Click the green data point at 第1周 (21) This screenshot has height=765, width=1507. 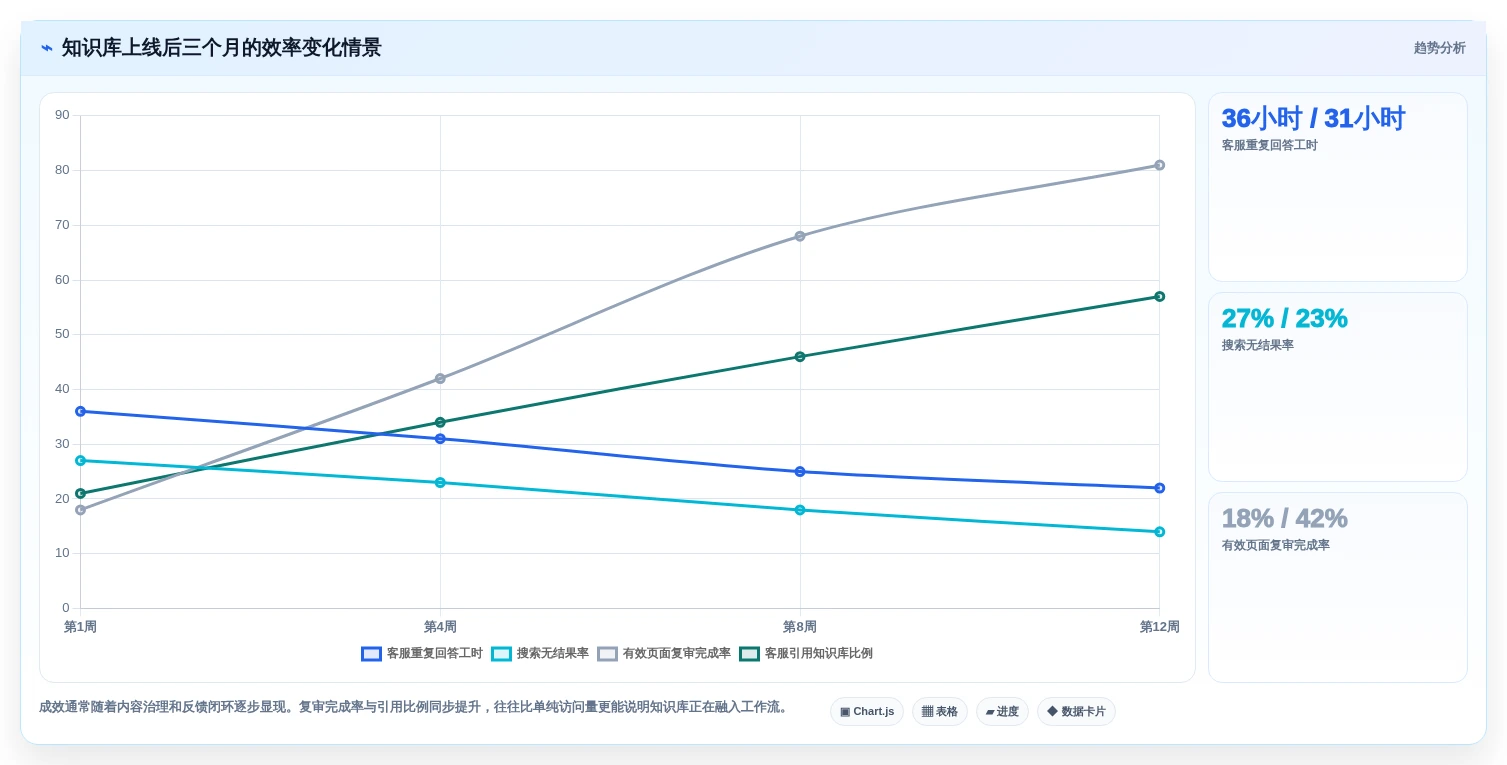(x=81, y=494)
